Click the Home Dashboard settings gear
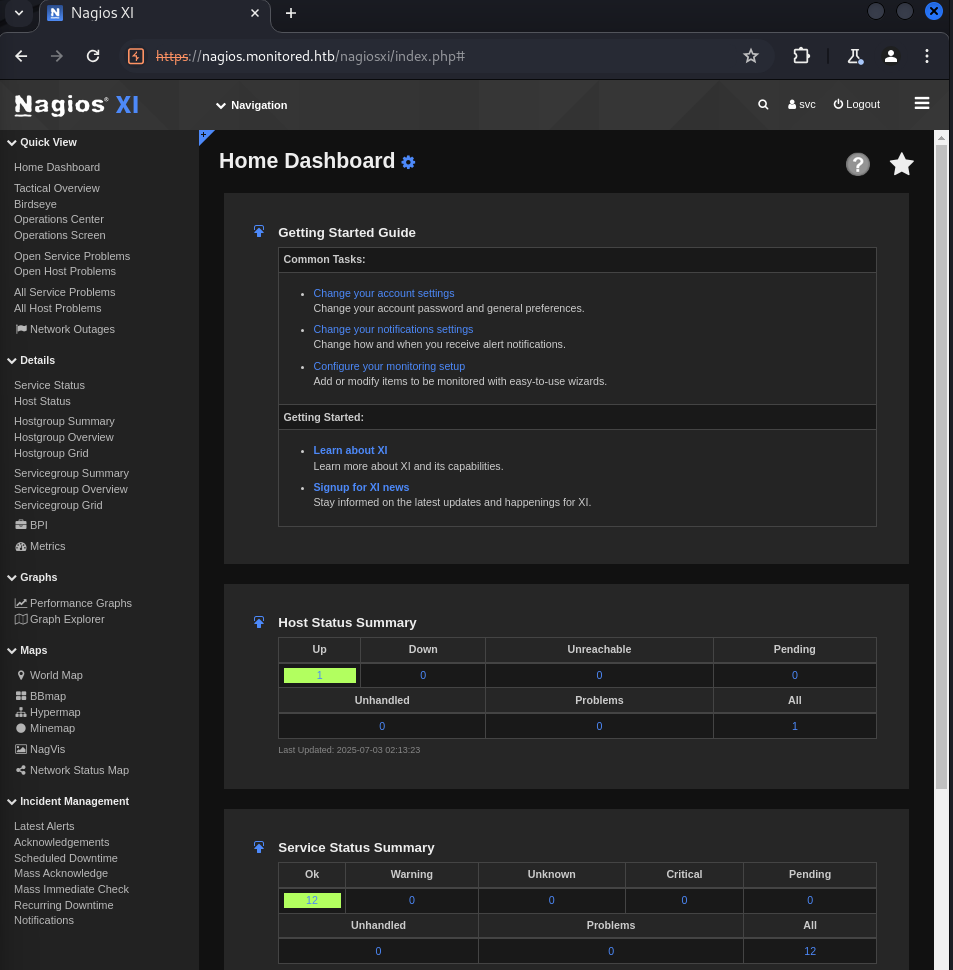 click(x=408, y=162)
